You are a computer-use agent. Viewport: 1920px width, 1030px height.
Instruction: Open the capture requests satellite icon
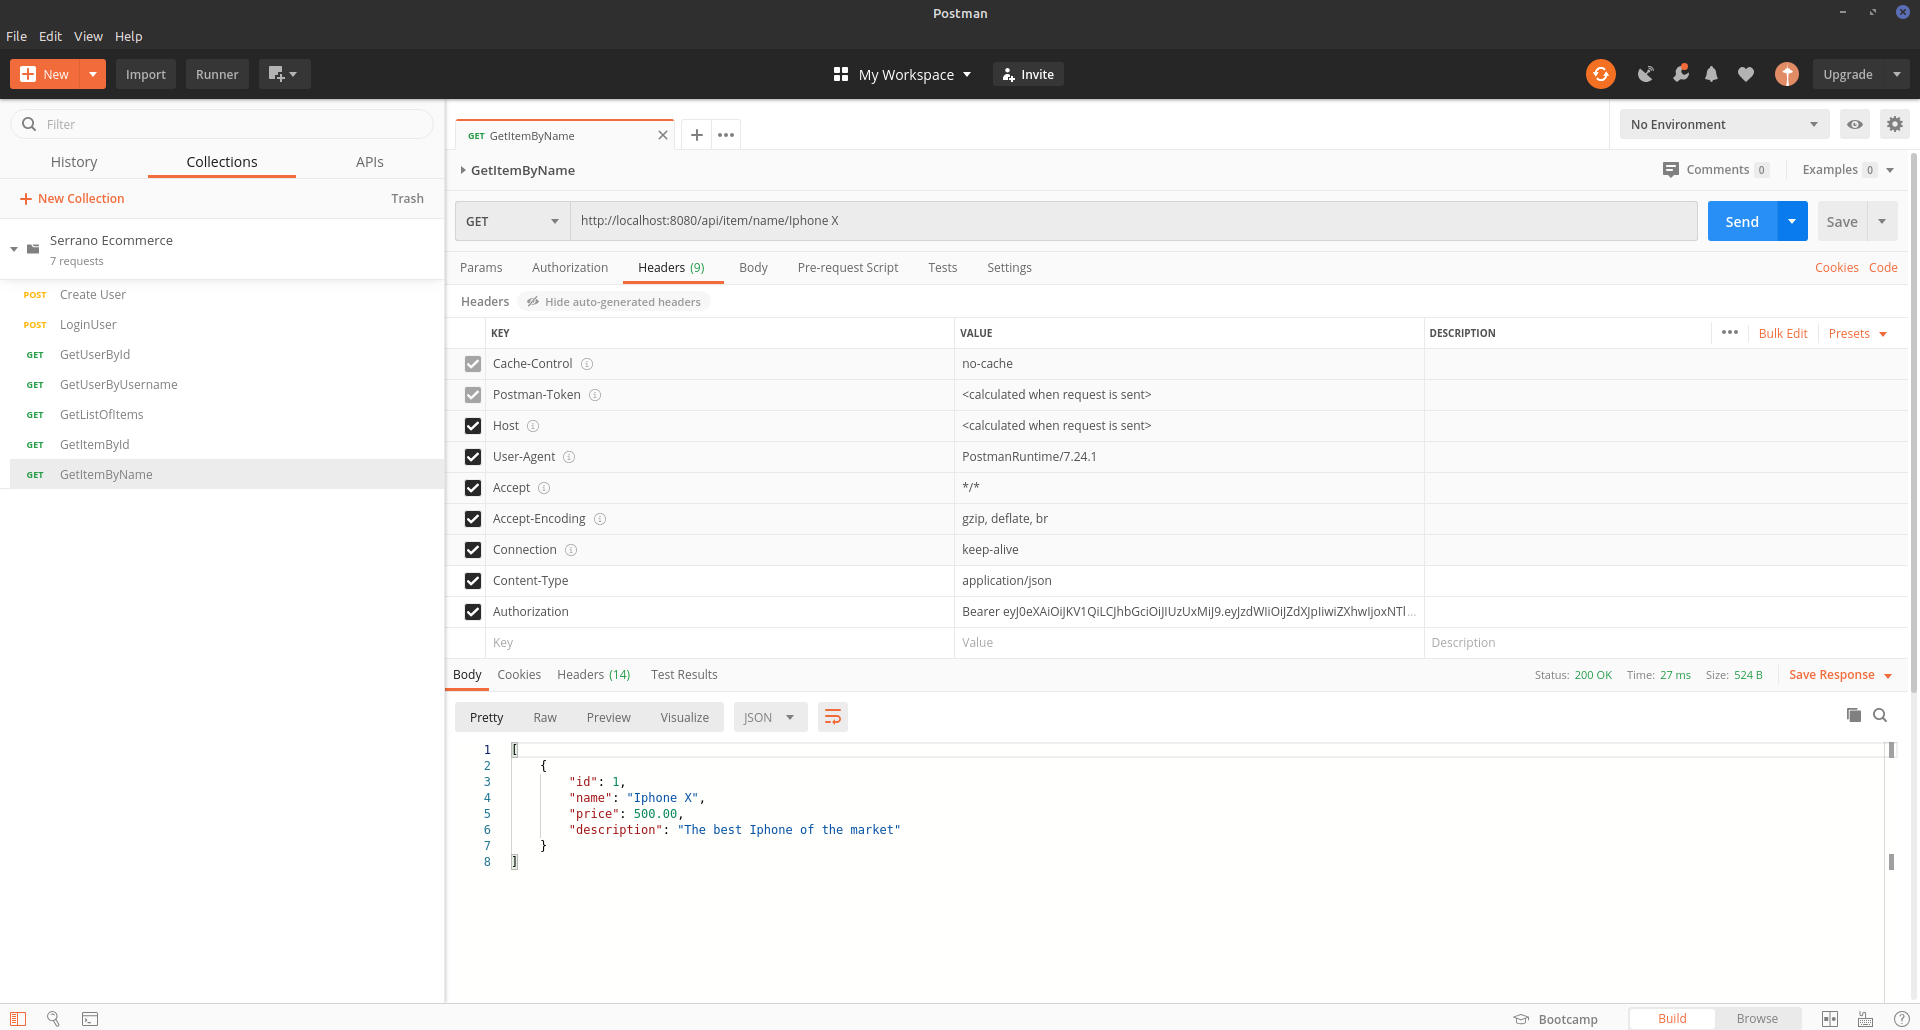pos(1645,74)
